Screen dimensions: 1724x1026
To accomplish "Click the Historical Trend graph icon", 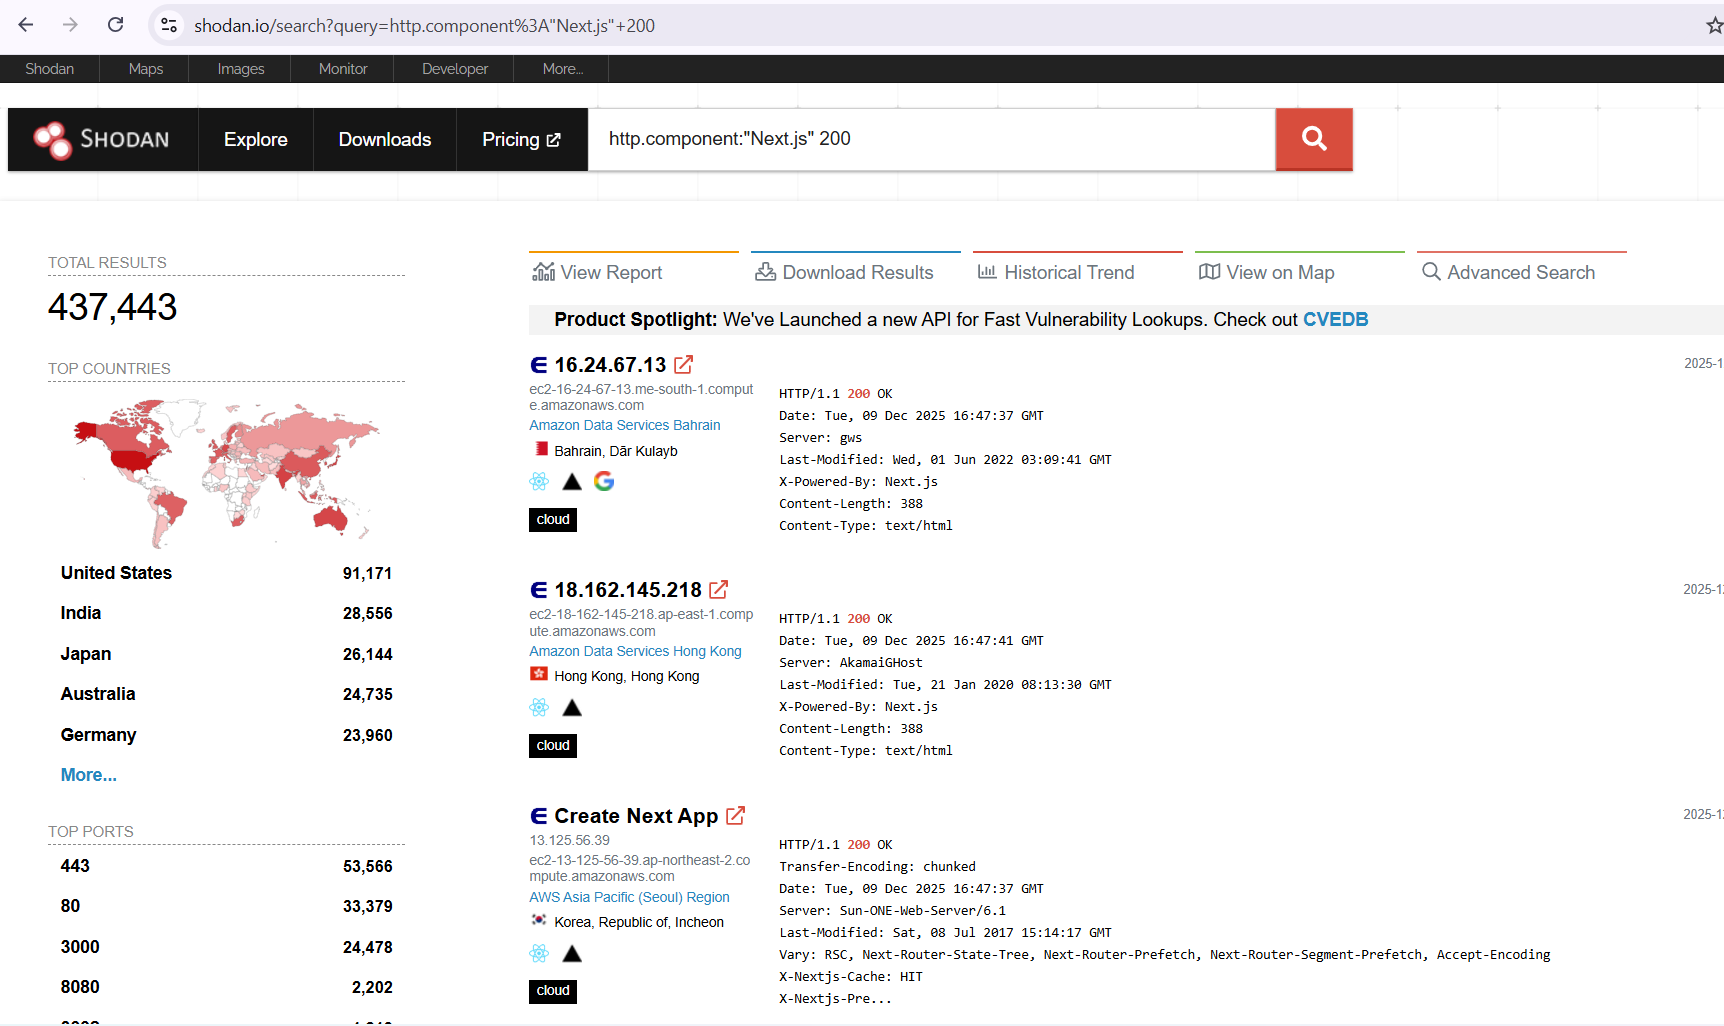I will (987, 272).
